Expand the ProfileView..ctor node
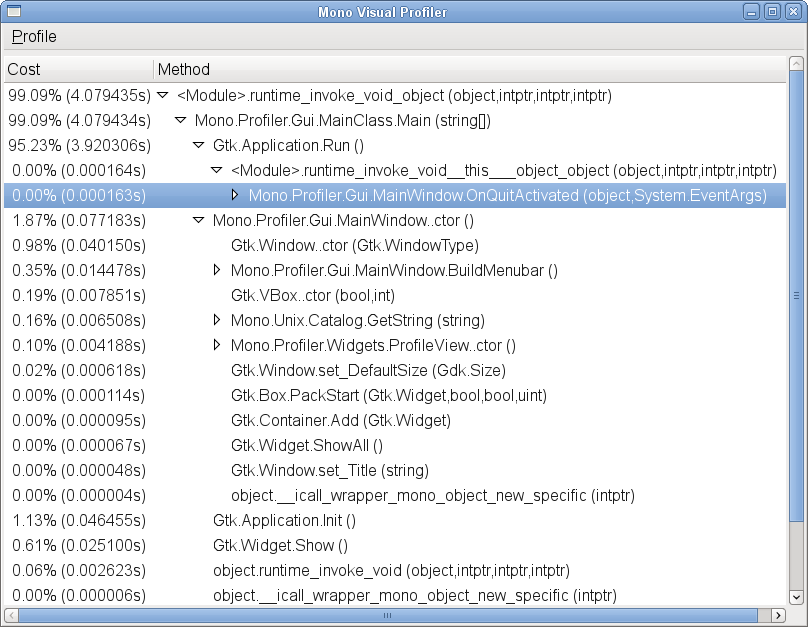The image size is (808, 627). (x=217, y=346)
